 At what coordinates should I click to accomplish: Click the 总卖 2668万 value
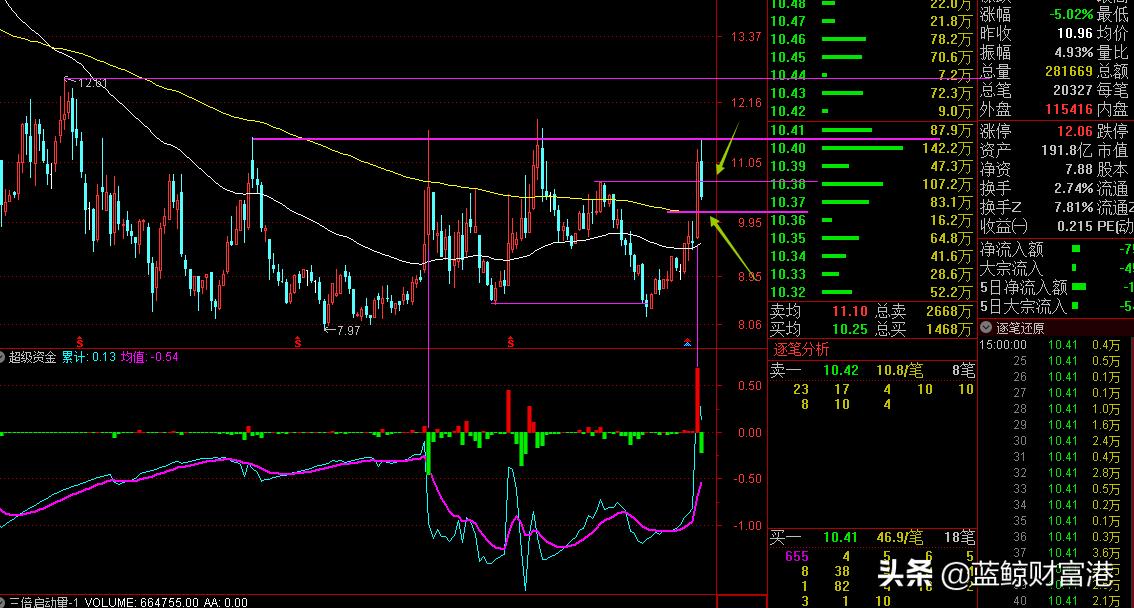click(949, 312)
